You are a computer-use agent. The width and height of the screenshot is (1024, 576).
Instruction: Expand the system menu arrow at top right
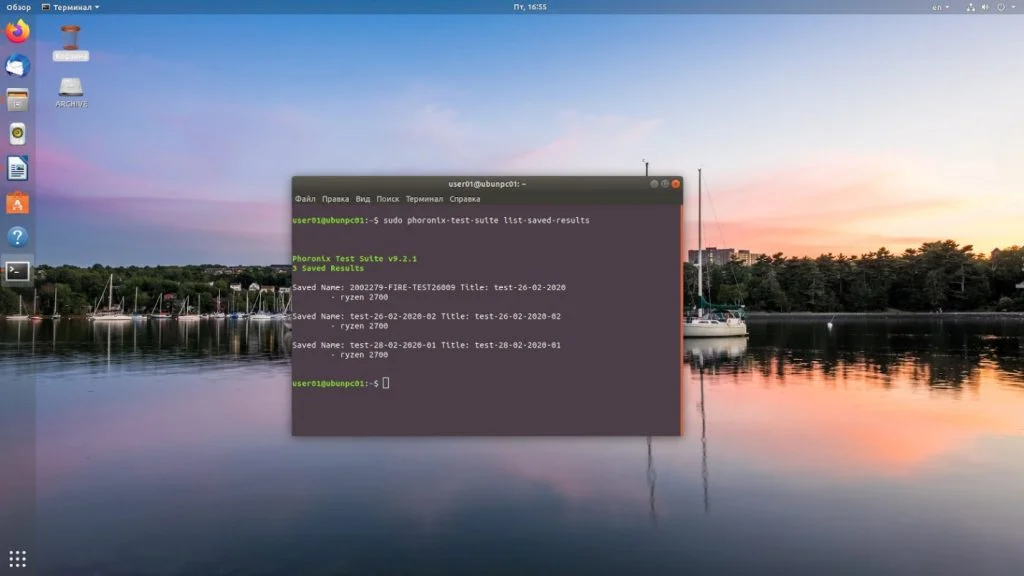point(1012,7)
